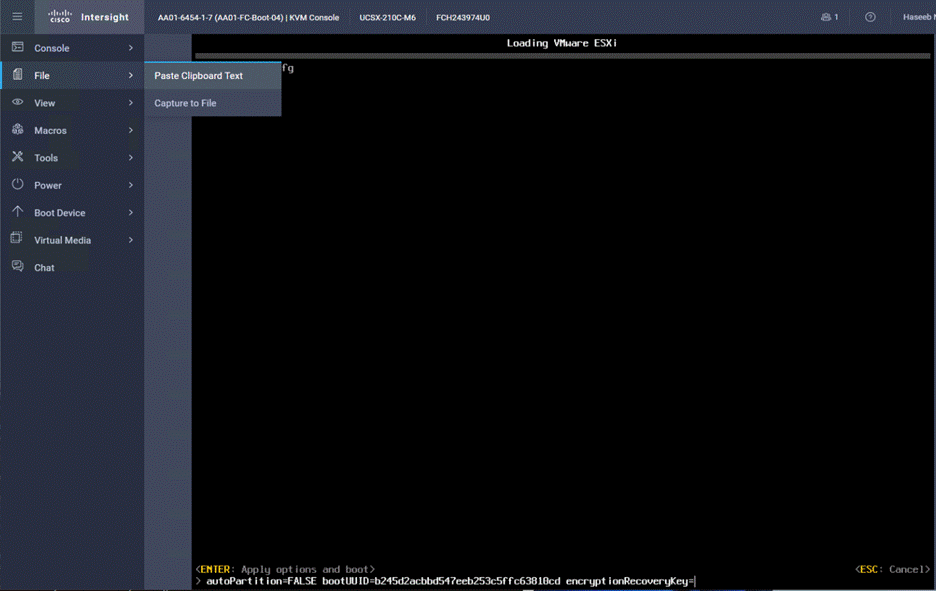Click the Macros icon
This screenshot has width=936, height=591.
point(16,130)
